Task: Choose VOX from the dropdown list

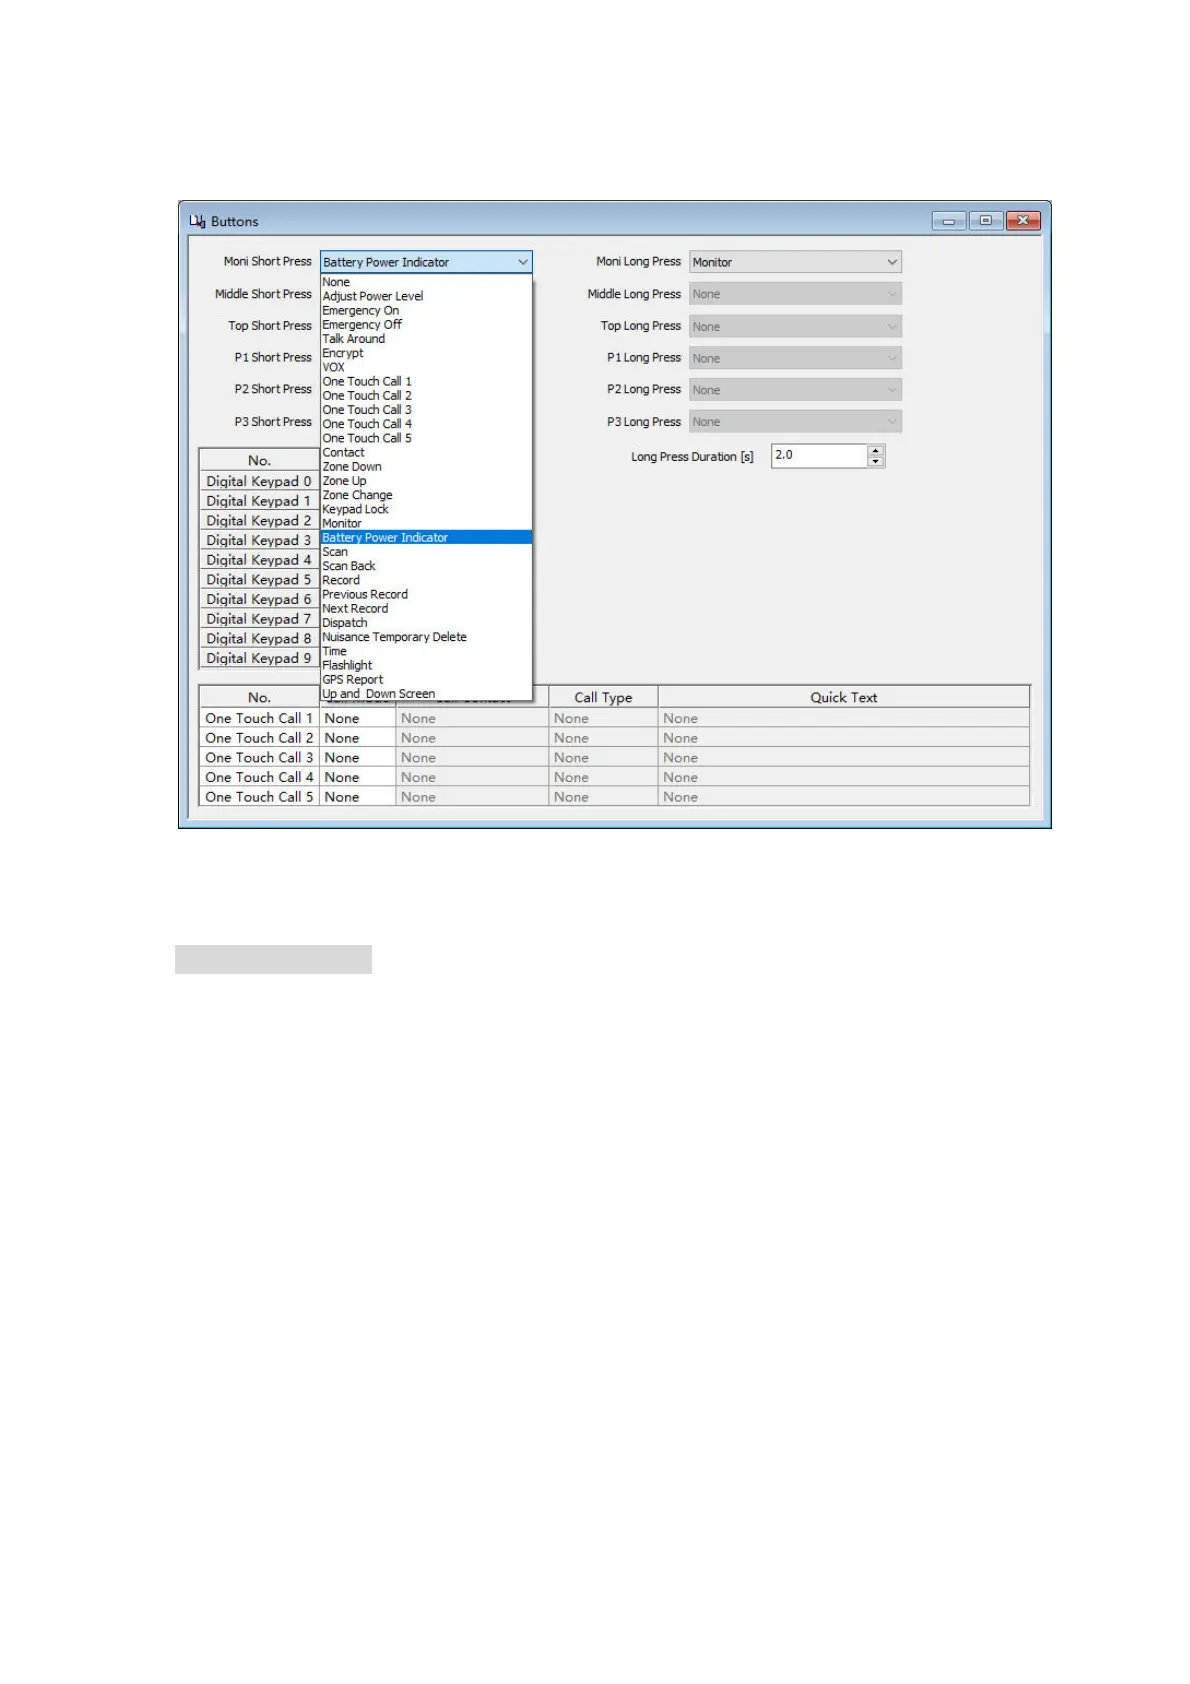Action: coord(426,367)
